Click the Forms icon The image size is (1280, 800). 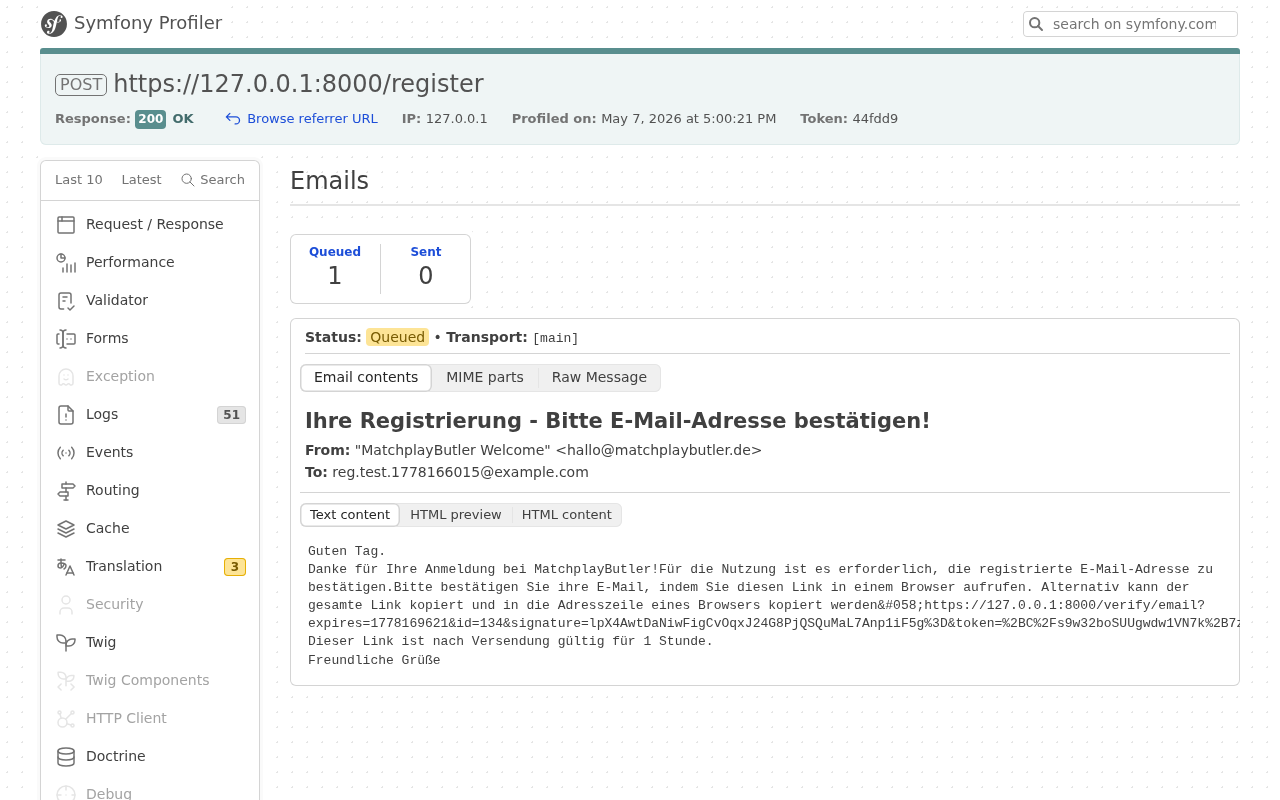[66, 339]
